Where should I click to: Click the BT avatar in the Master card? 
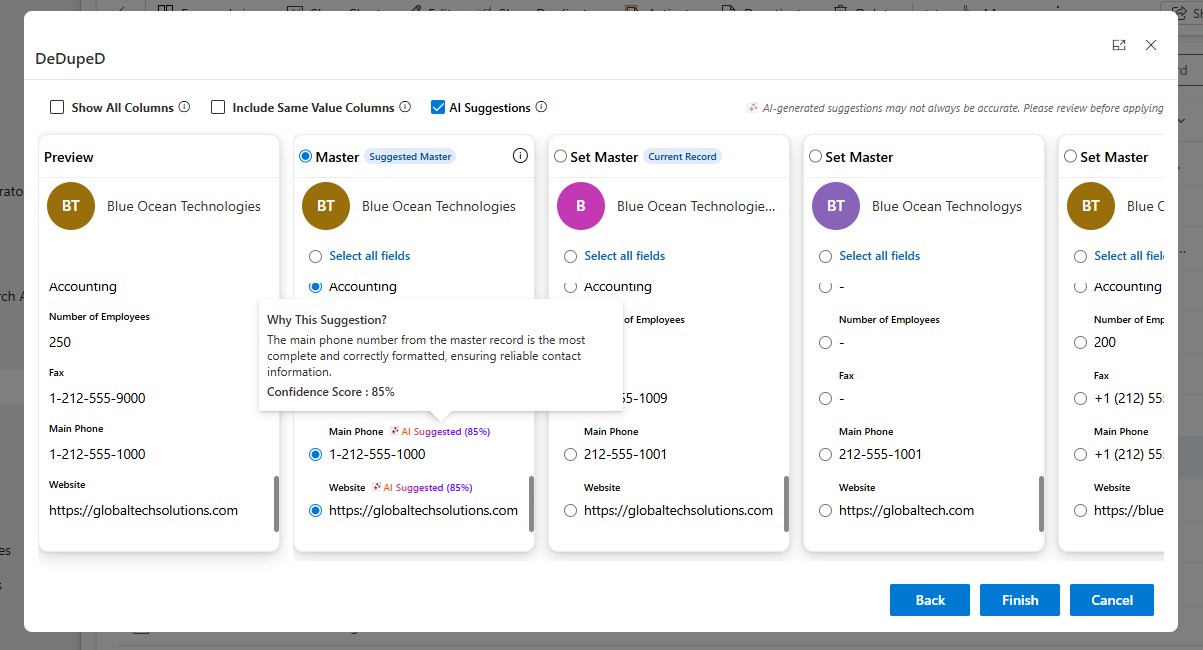pyautogui.click(x=326, y=206)
